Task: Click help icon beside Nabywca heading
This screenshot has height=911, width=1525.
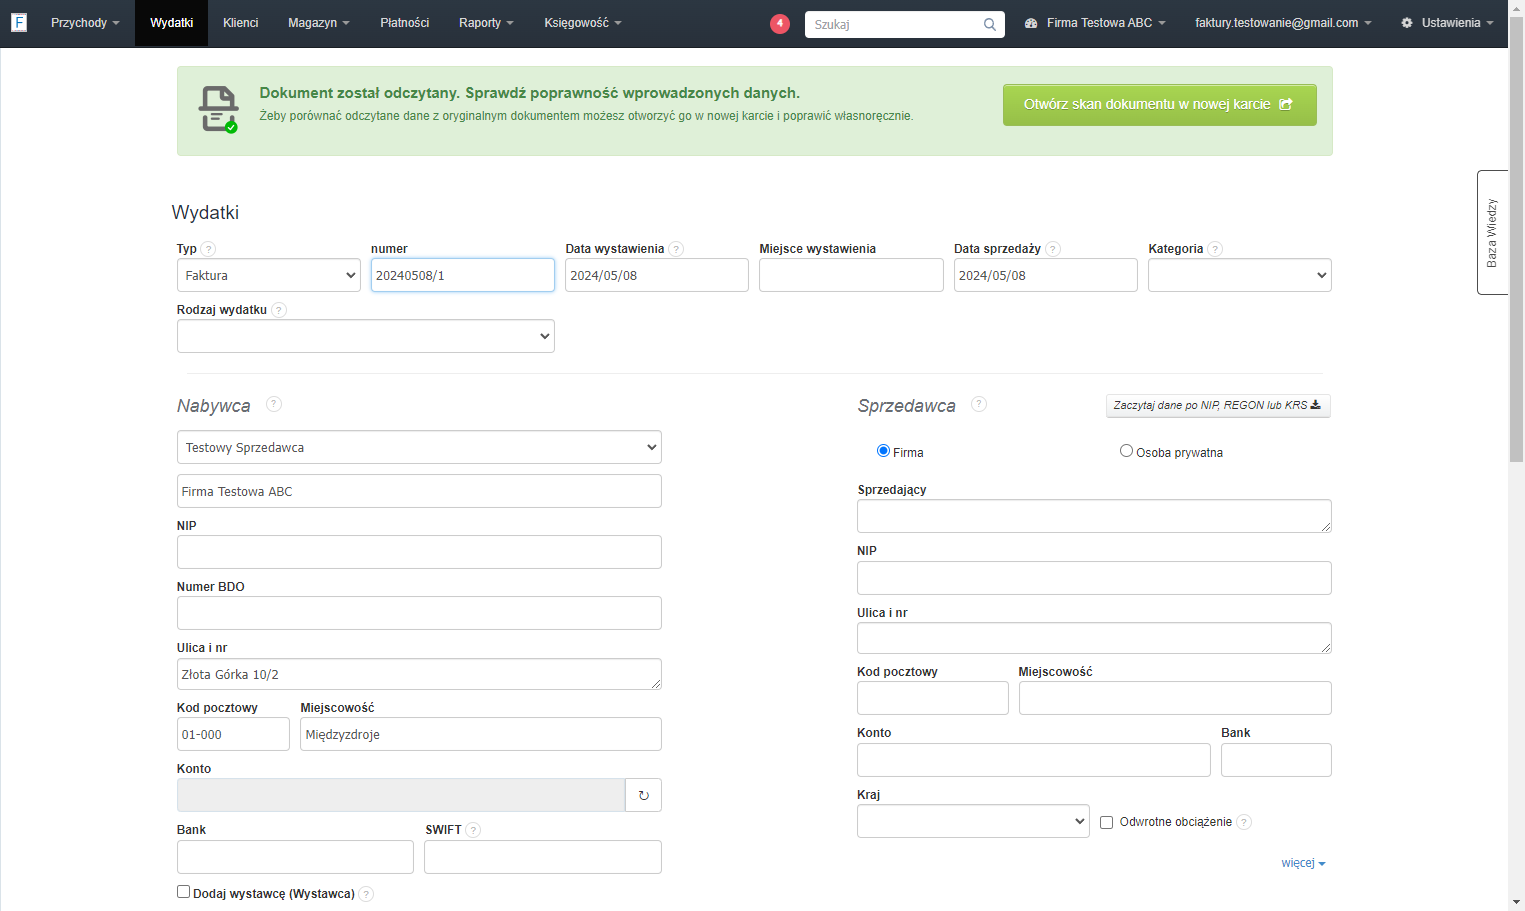Action: point(274,404)
